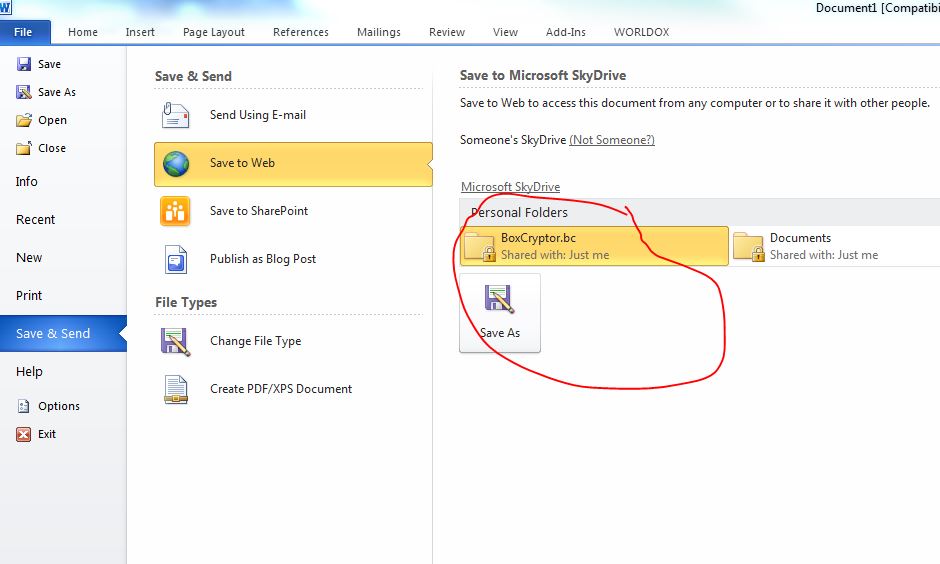Click the Save & Send section heading
The image size is (940, 564).
click(x=193, y=77)
